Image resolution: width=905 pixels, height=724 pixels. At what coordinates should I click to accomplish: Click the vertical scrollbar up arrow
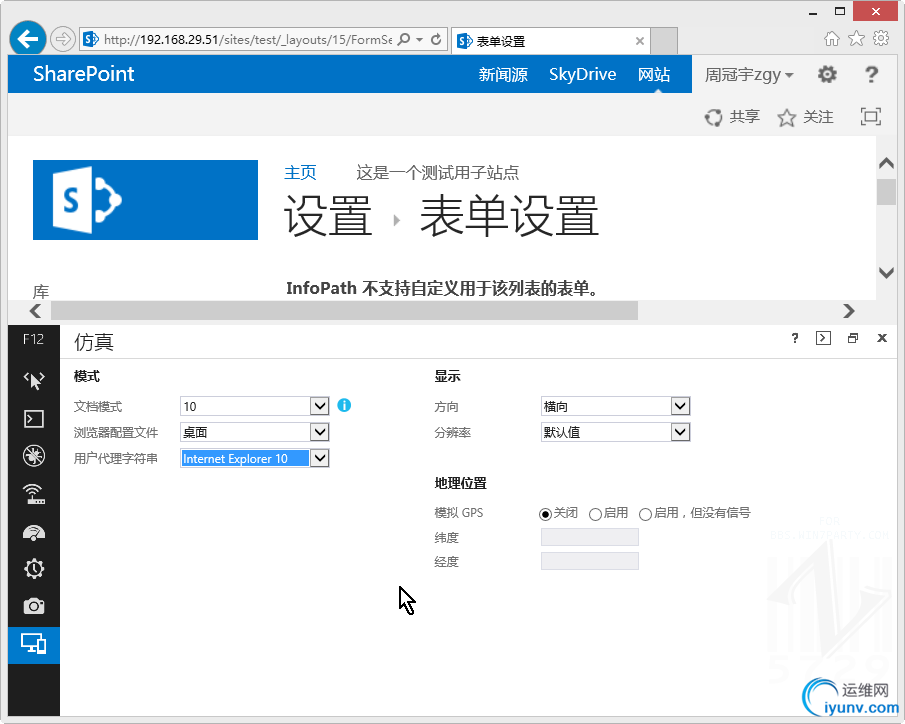tap(886, 163)
